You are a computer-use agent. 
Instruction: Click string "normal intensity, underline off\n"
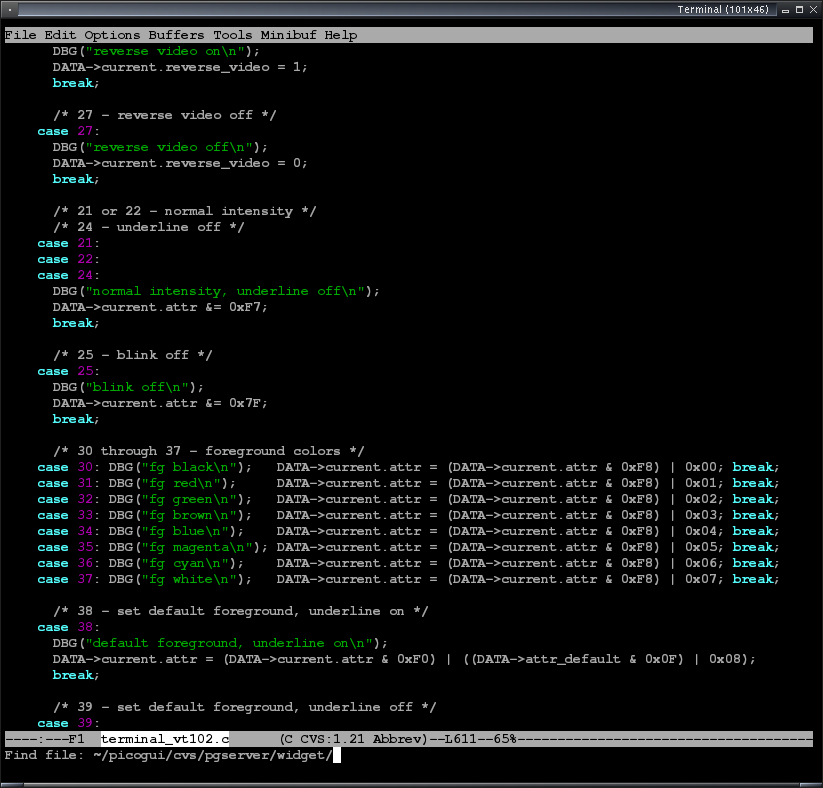tap(225, 291)
